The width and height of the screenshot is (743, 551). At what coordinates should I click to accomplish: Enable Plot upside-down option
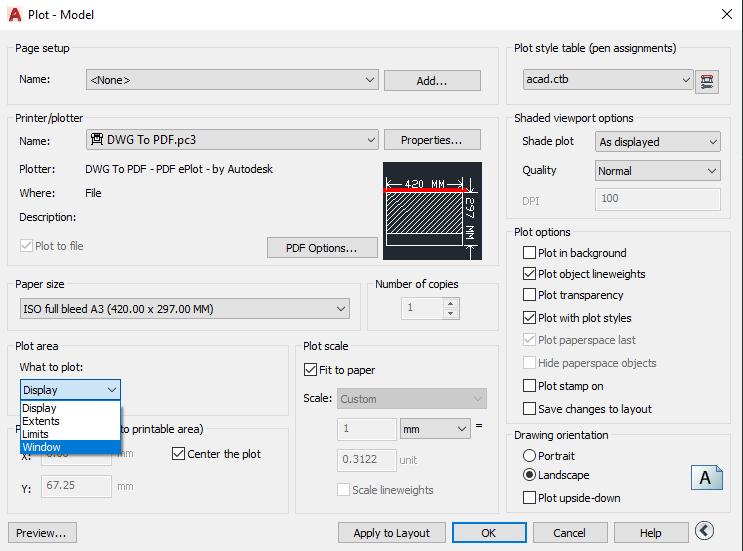point(529,497)
